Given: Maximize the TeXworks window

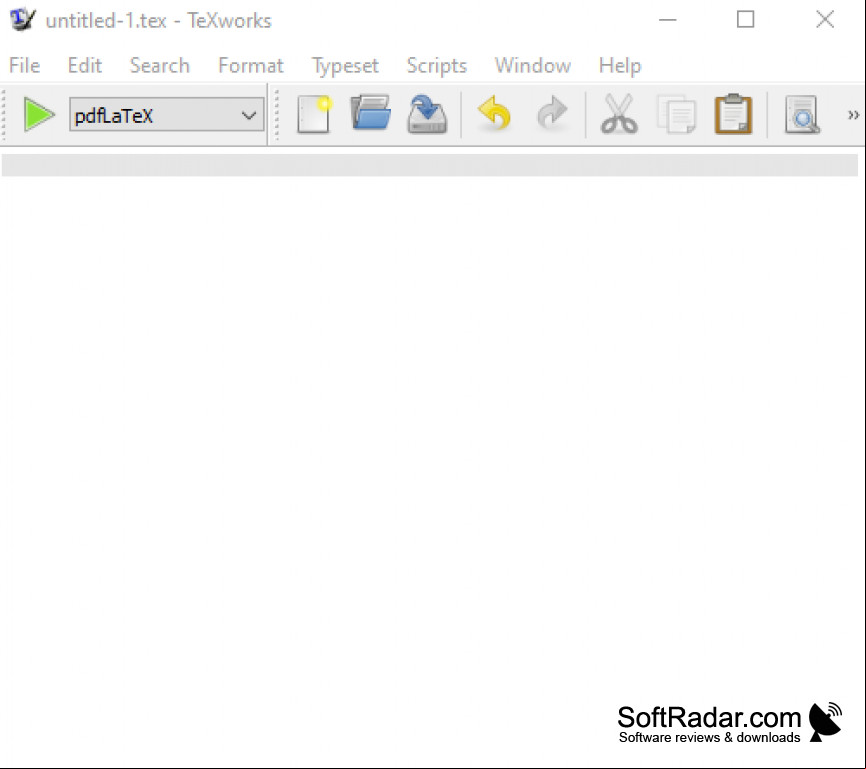Looking at the screenshot, I should pyautogui.click(x=746, y=20).
